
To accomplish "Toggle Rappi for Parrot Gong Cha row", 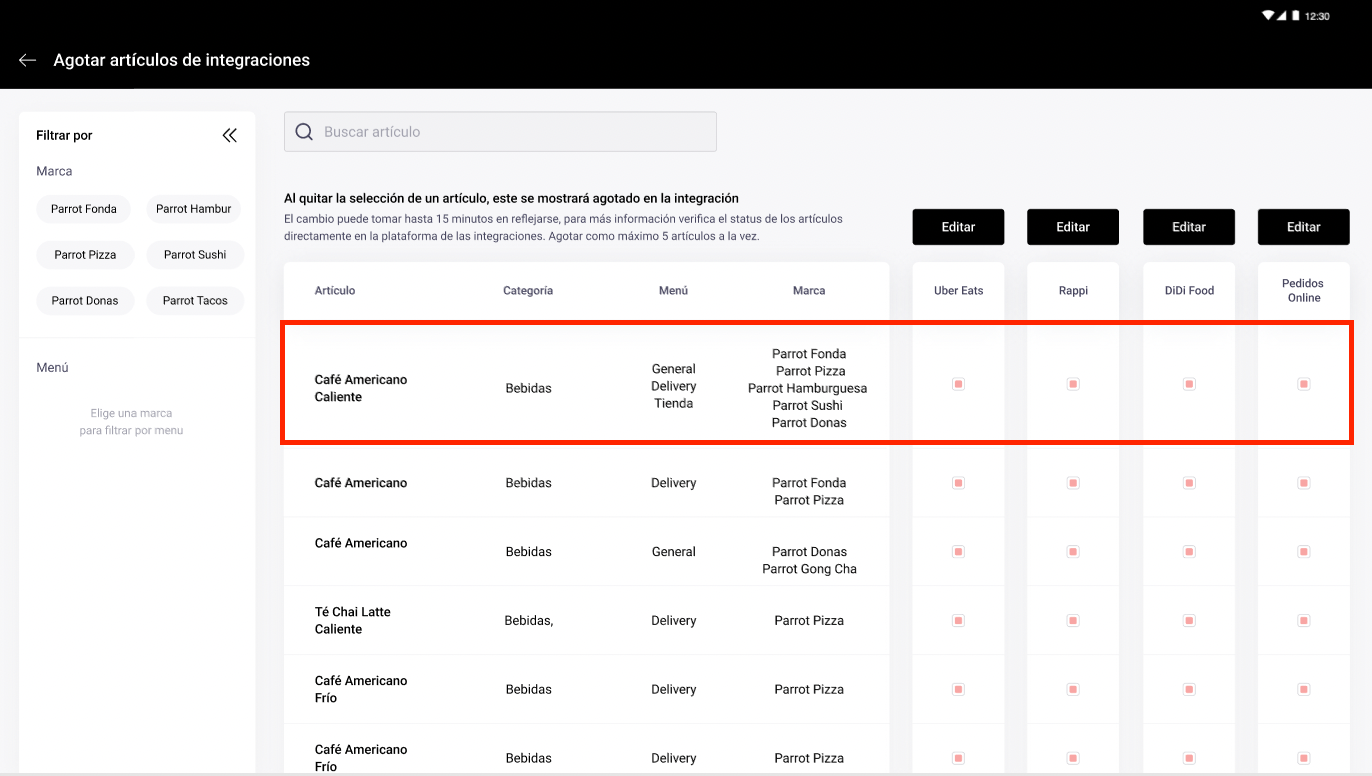I will 1073,552.
